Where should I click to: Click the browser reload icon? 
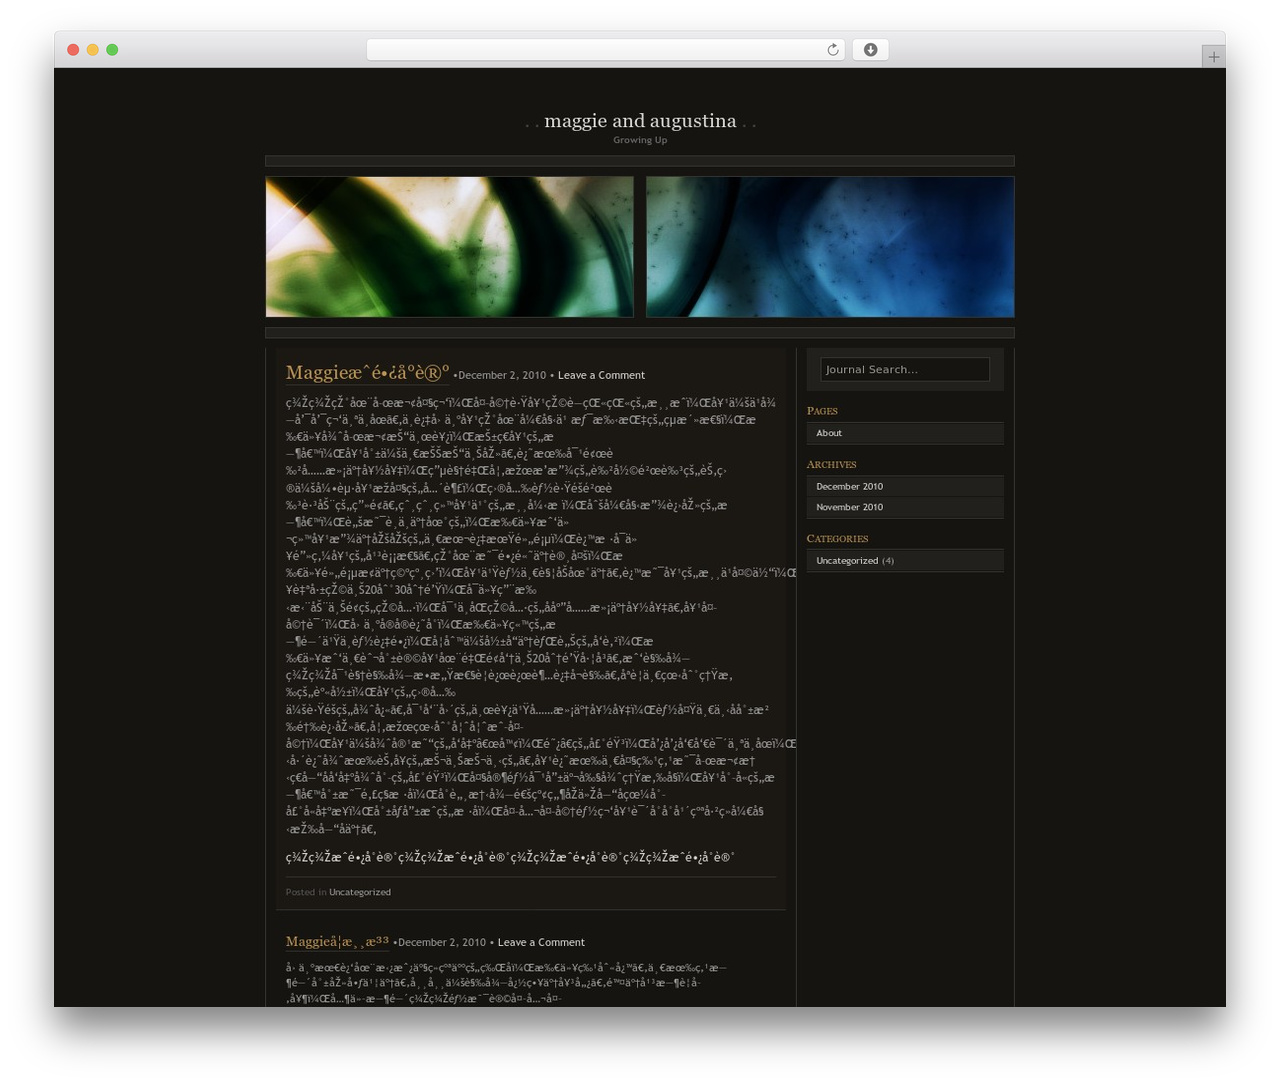point(832,50)
